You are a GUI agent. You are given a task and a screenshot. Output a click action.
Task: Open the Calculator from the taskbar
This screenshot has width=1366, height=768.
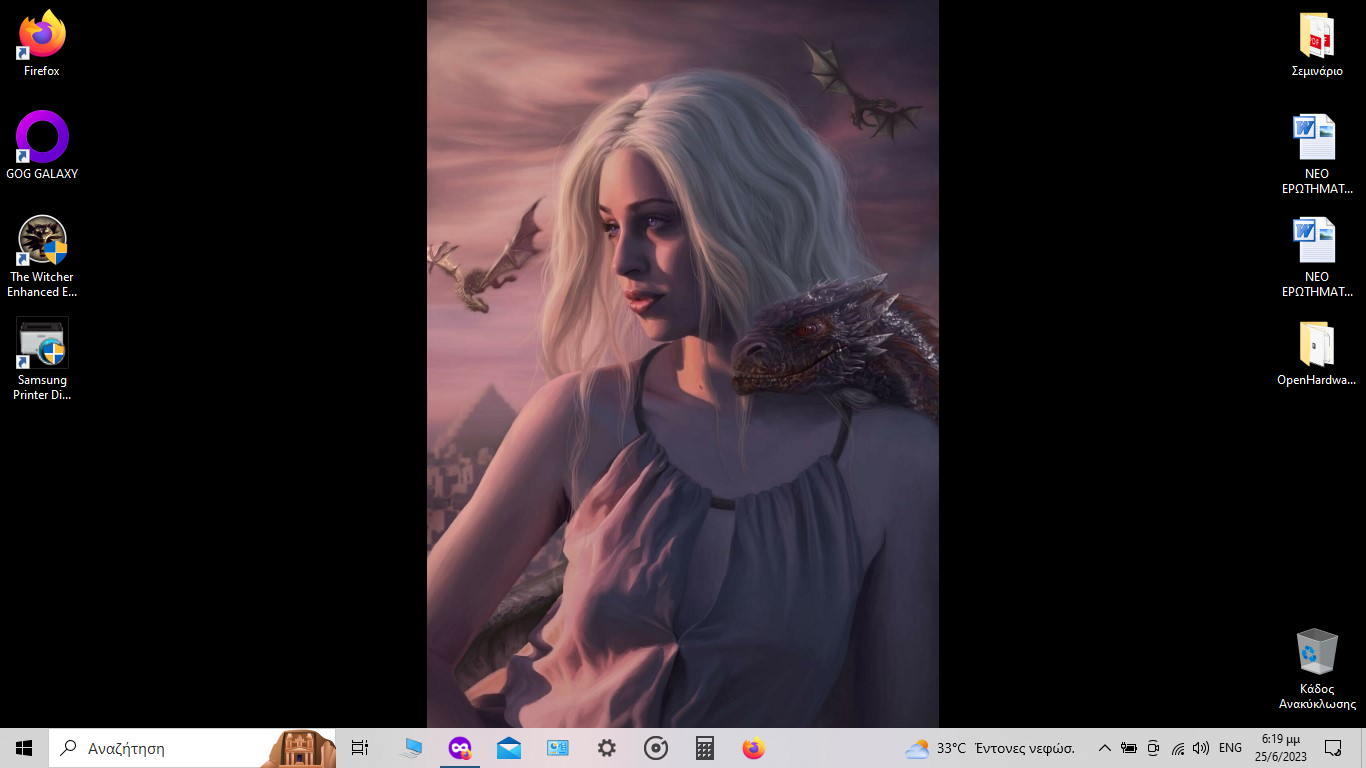tap(704, 748)
